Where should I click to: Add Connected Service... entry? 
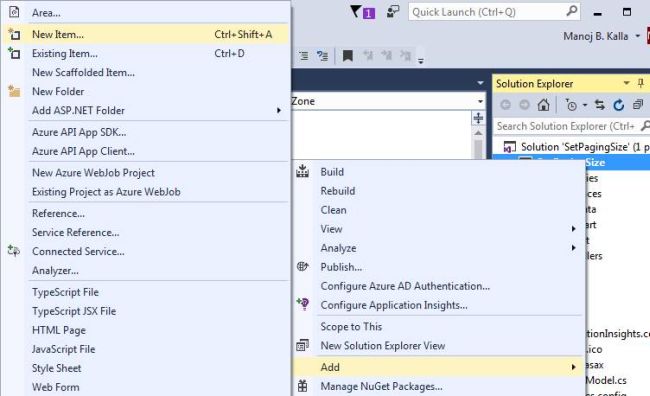[x=145, y=252]
